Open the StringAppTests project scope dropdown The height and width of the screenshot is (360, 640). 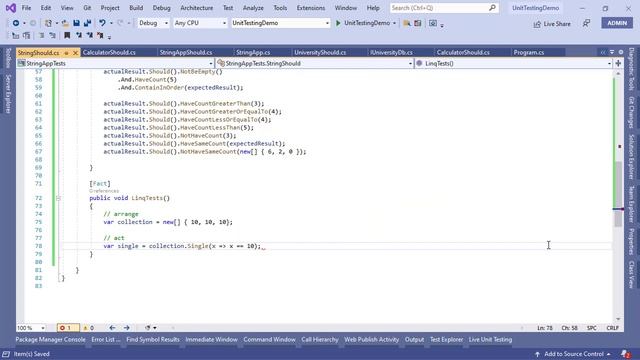[x=115, y=63]
